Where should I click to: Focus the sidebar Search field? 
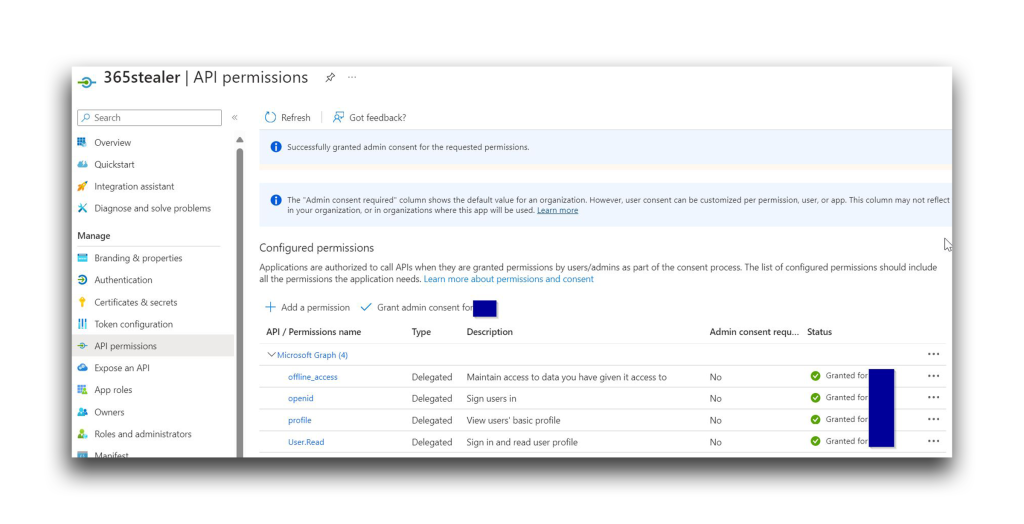pos(150,118)
